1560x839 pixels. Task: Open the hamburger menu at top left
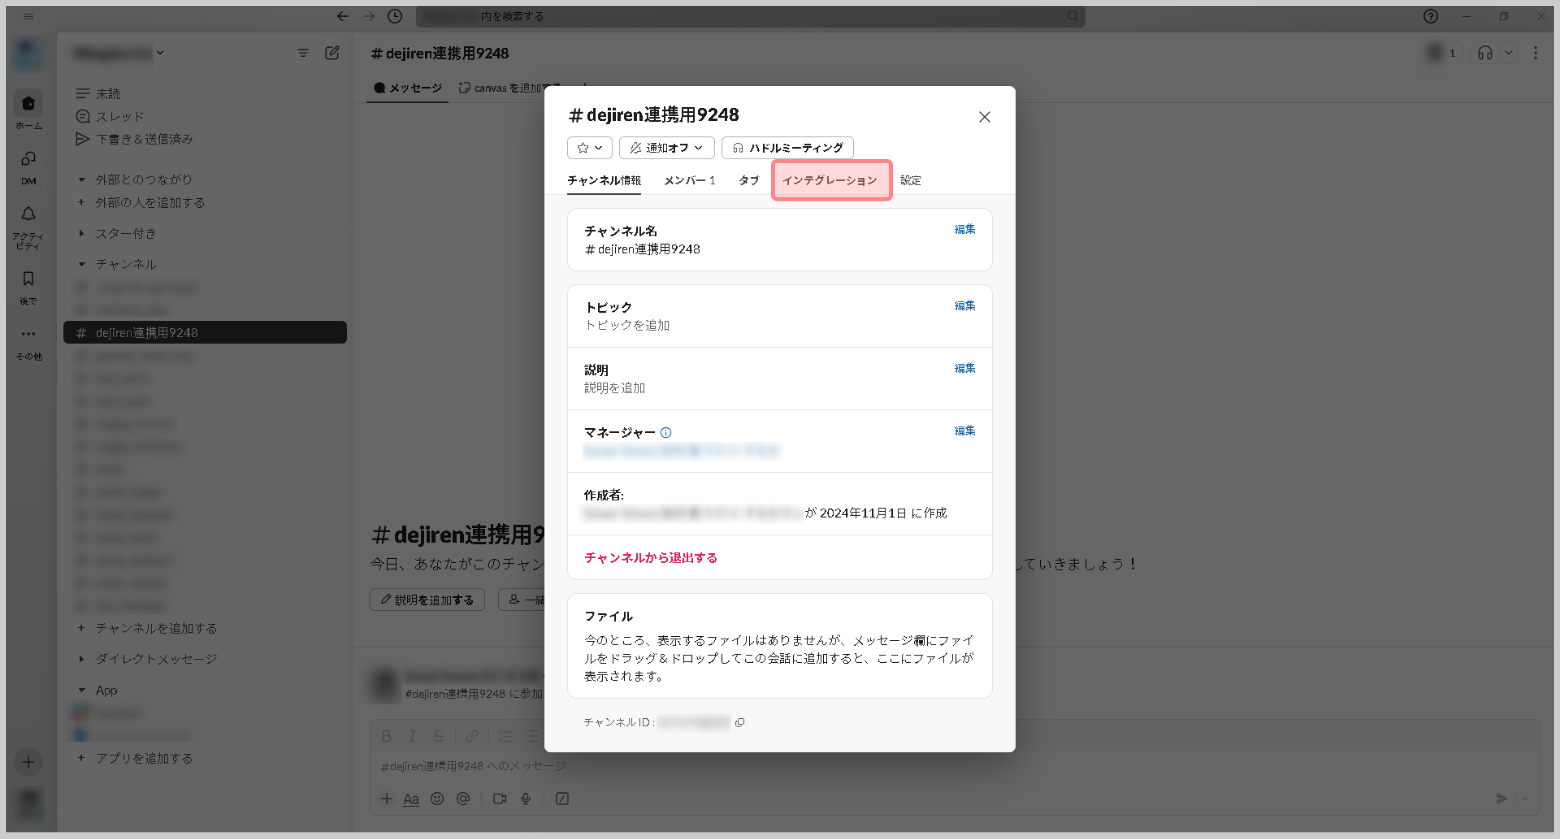[28, 16]
